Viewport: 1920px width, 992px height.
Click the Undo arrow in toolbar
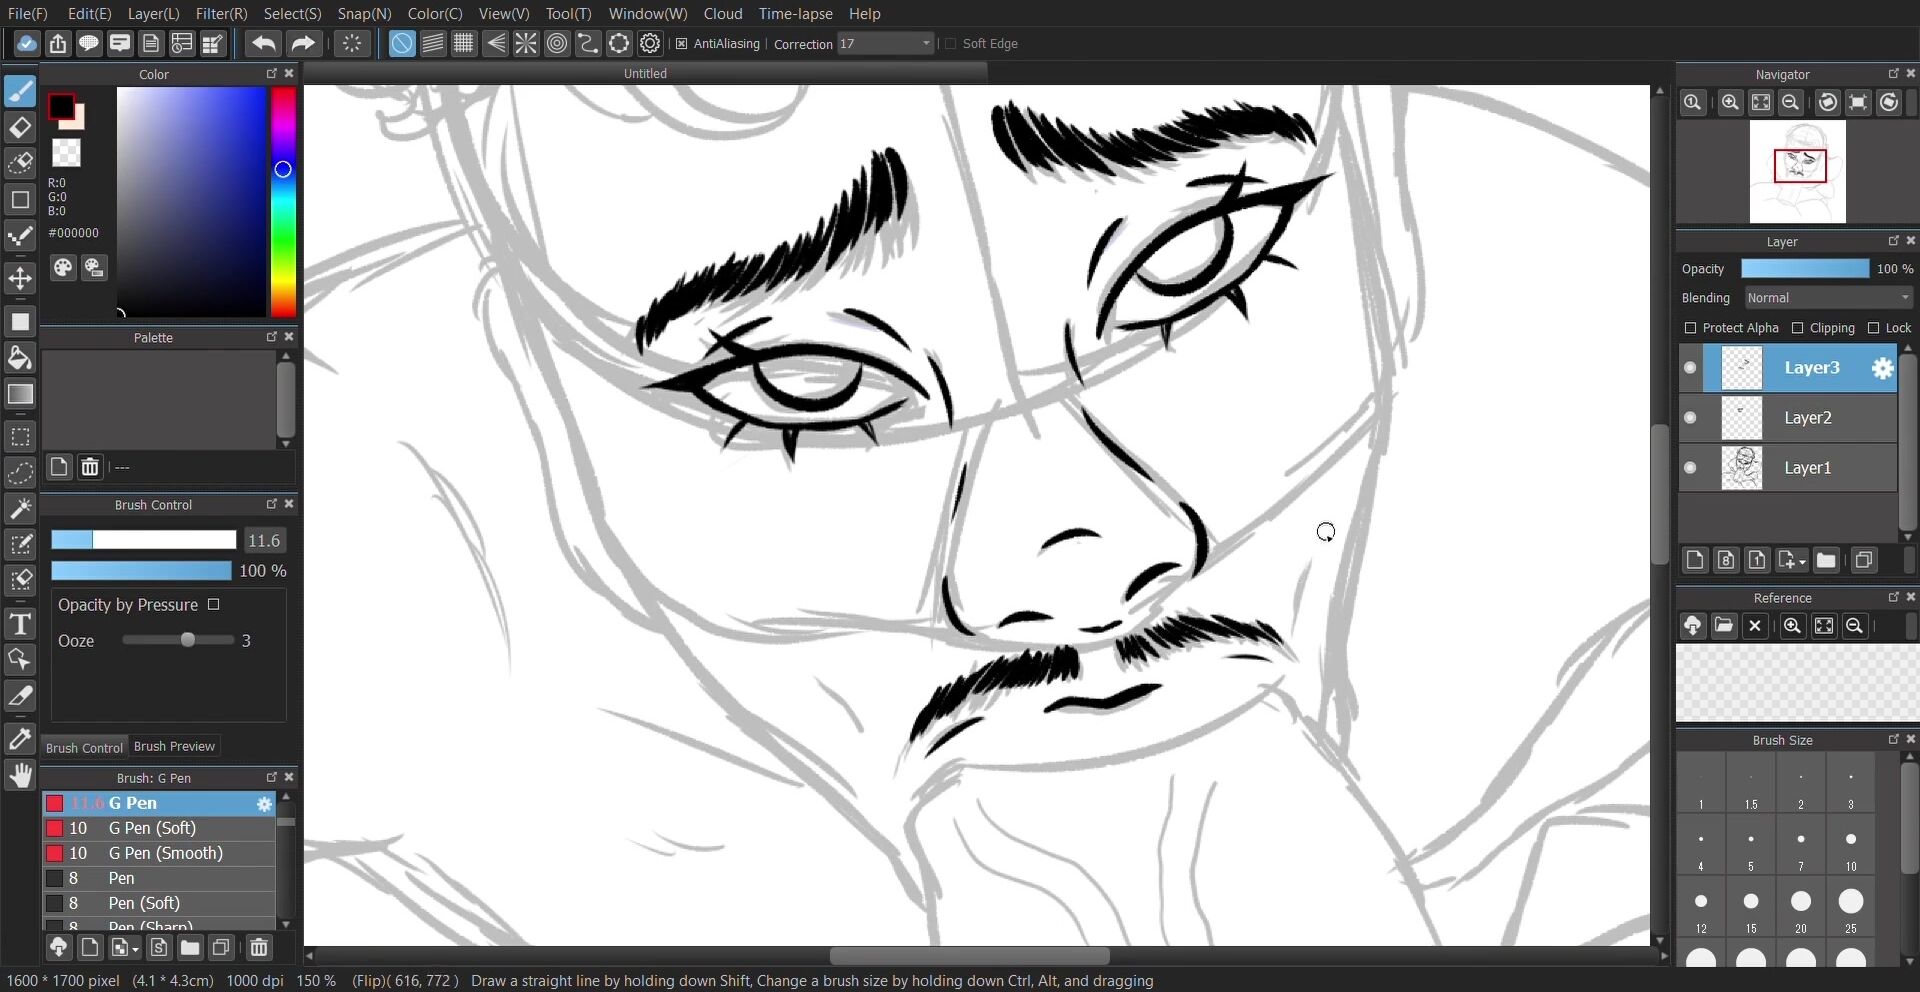tap(264, 44)
